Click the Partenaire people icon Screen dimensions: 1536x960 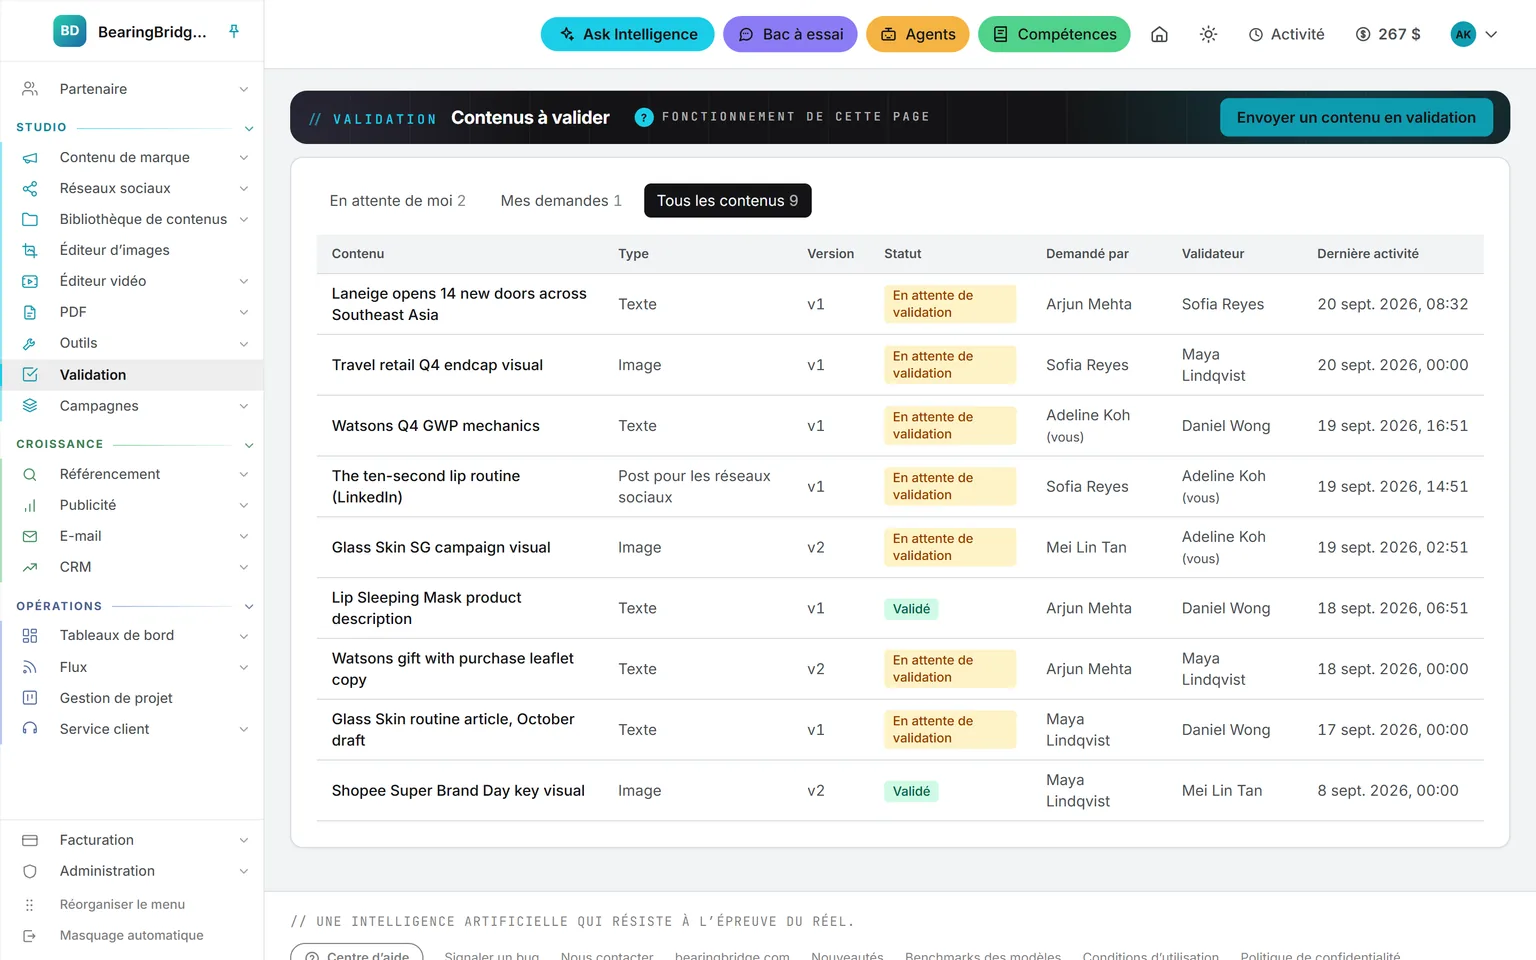(x=30, y=89)
